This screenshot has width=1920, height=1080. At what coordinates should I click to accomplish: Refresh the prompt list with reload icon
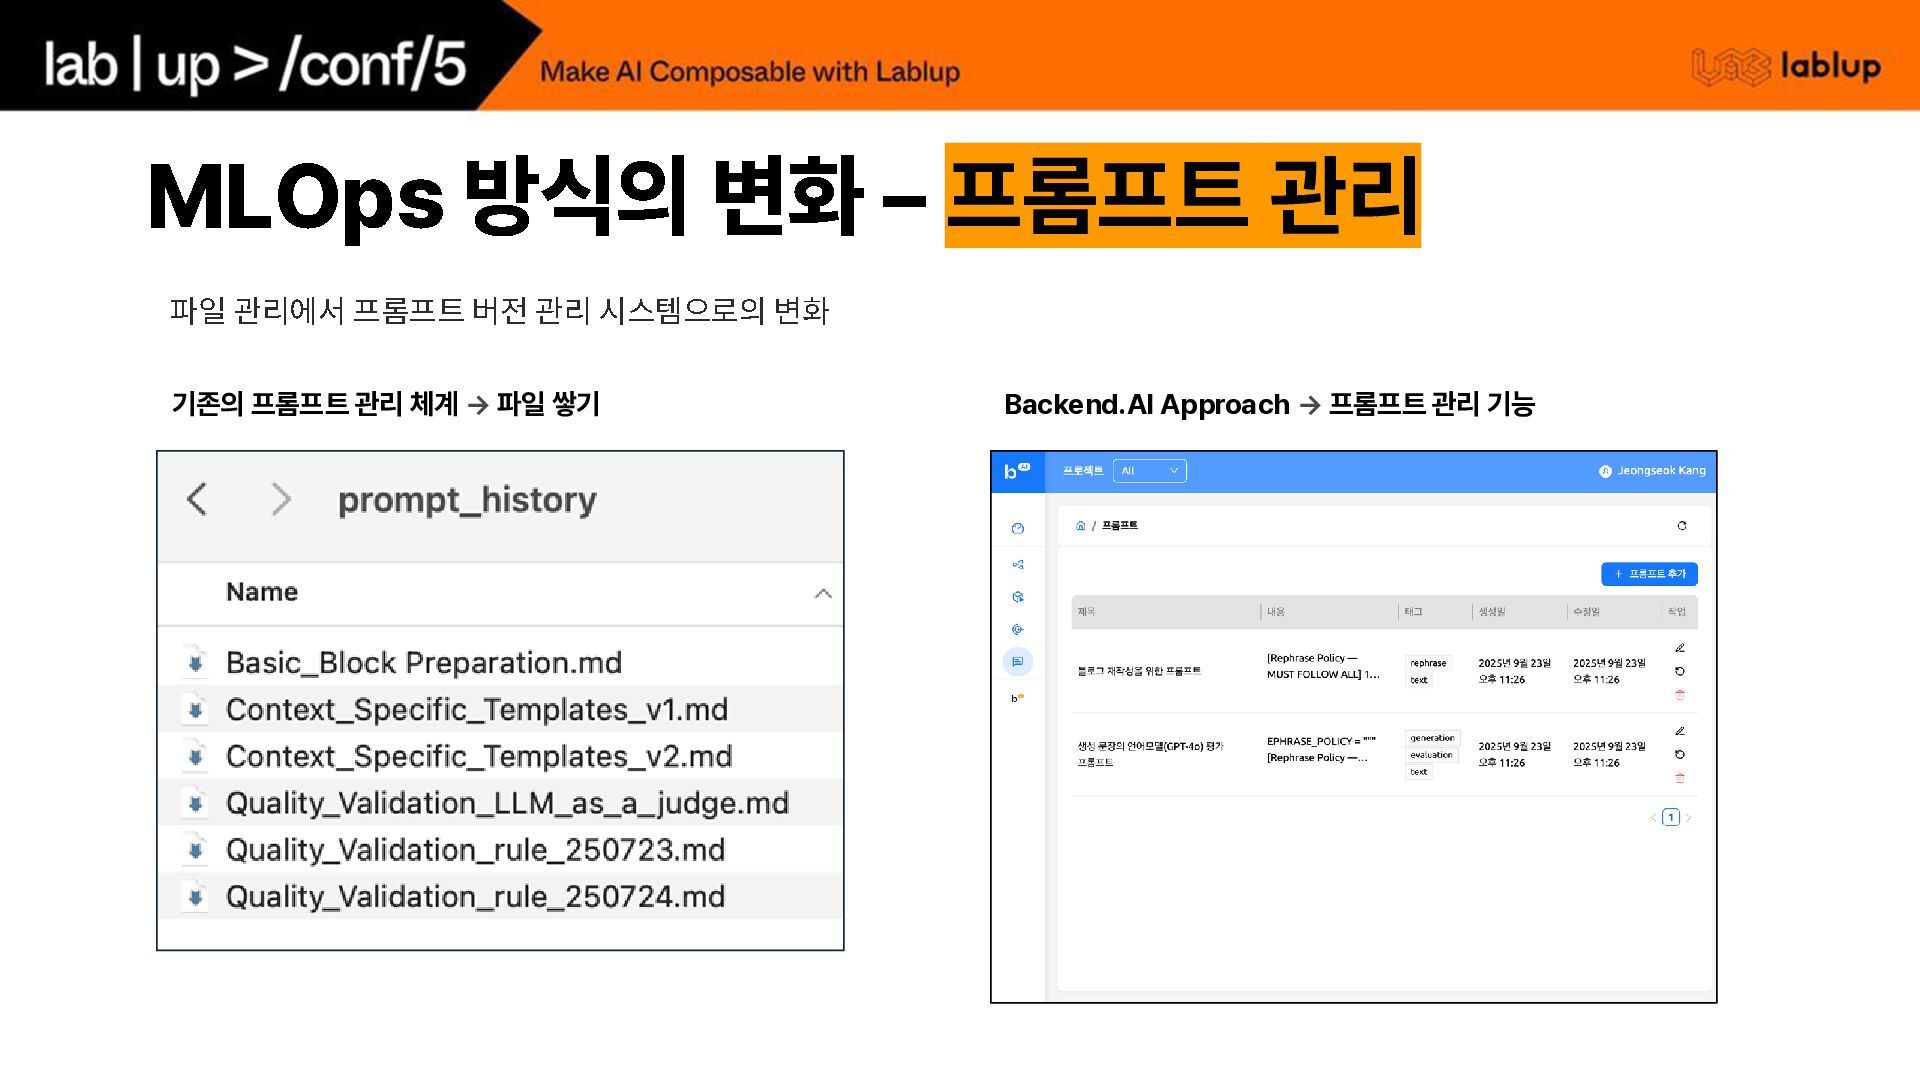[1682, 526]
